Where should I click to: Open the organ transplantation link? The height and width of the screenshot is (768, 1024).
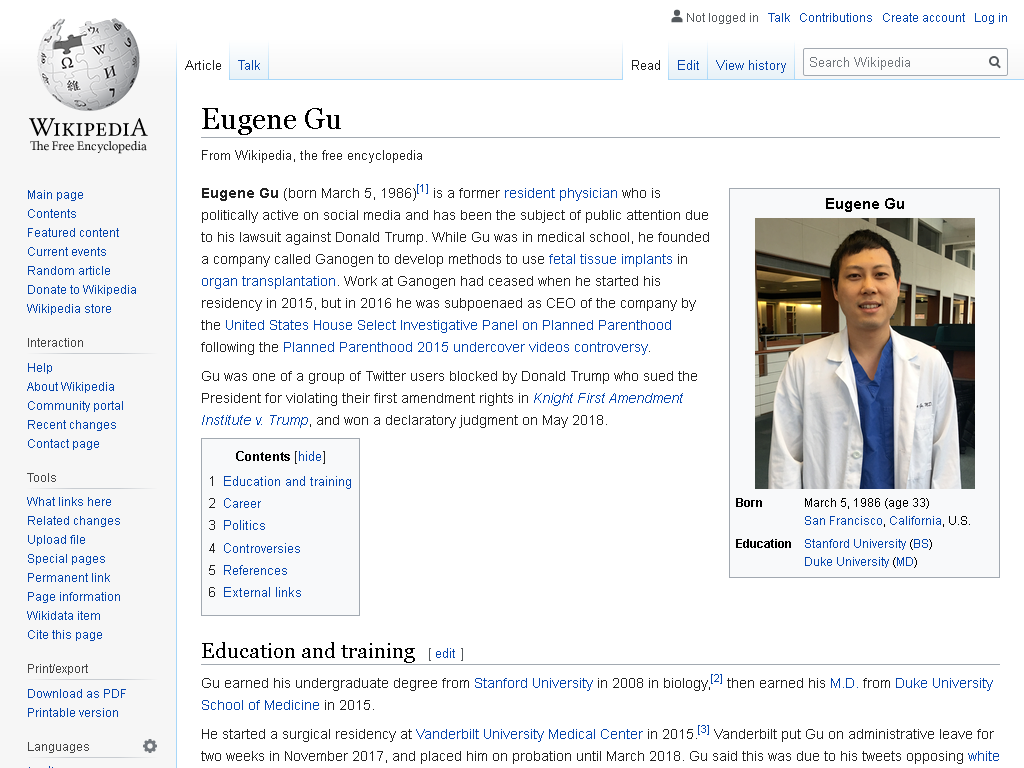tap(268, 281)
